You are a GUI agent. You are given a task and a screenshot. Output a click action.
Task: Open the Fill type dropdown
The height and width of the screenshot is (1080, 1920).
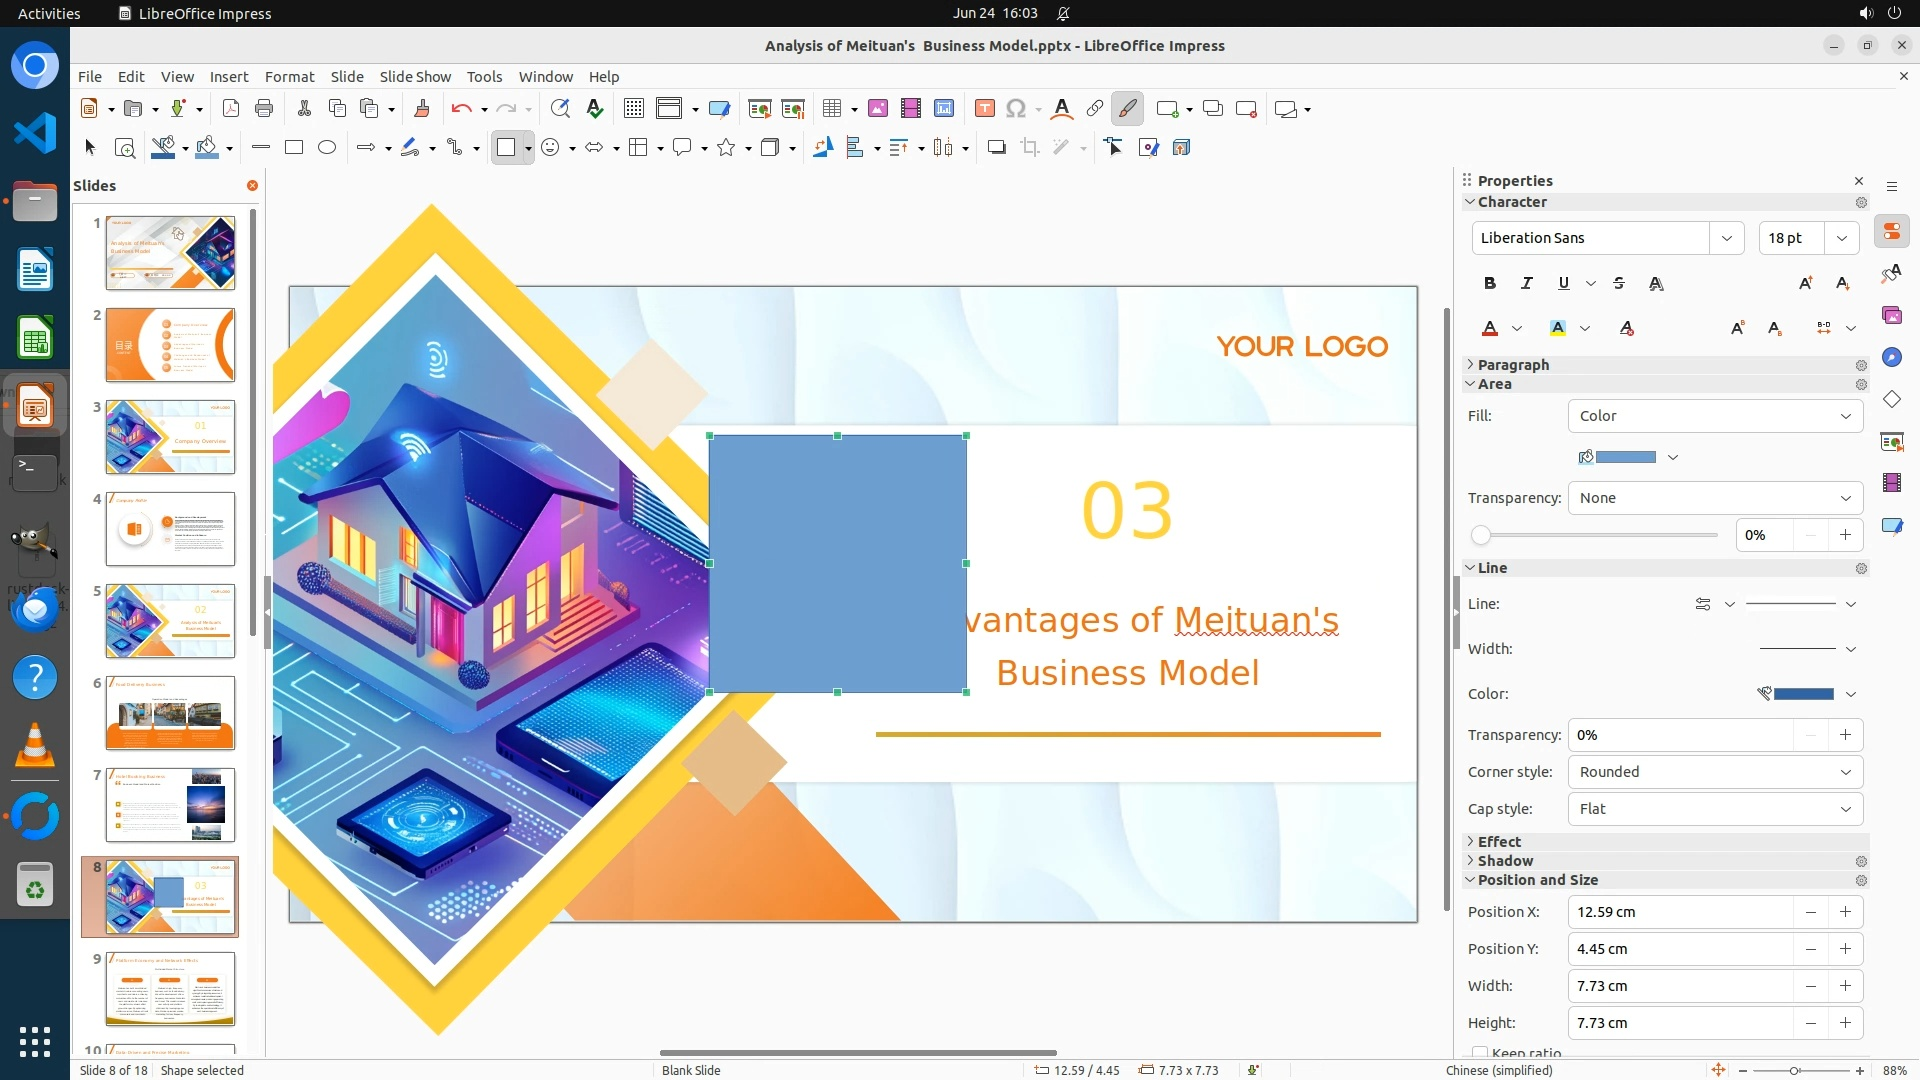(x=1715, y=416)
